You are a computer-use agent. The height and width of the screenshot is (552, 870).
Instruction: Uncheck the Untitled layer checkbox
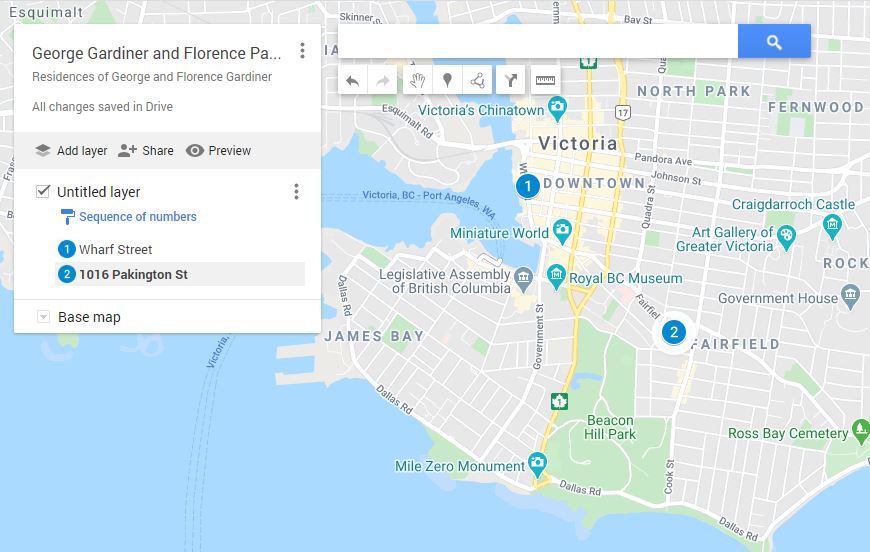[x=43, y=191]
